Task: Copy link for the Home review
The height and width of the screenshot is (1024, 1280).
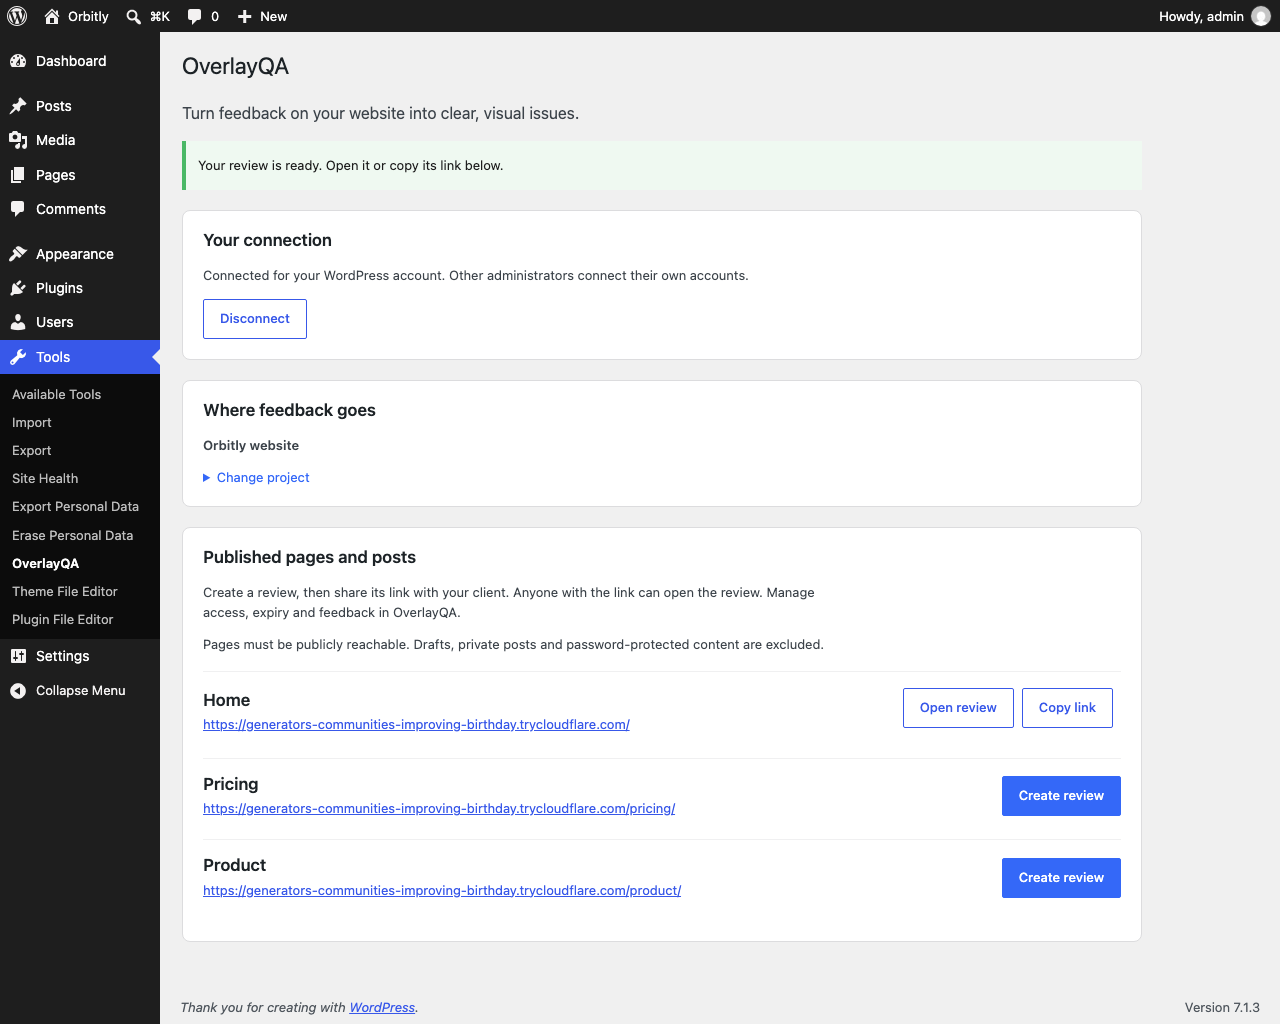Action: [1067, 708]
